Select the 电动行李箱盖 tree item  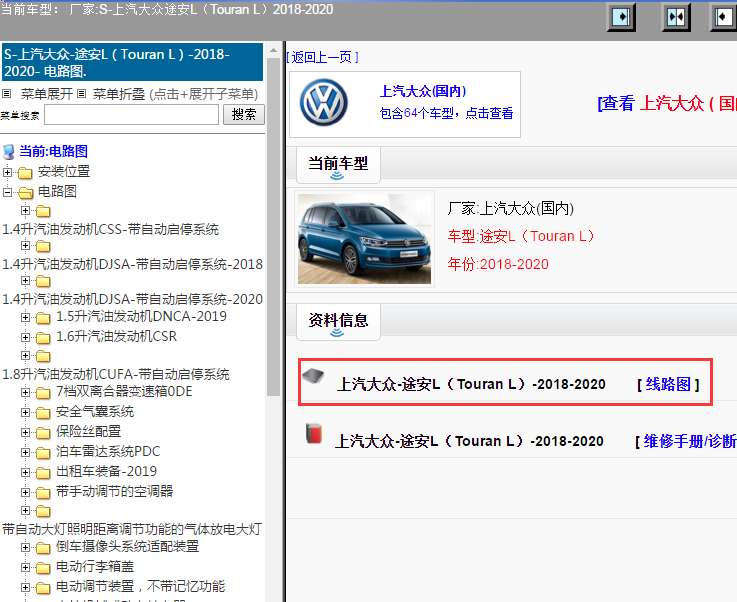click(x=95, y=567)
